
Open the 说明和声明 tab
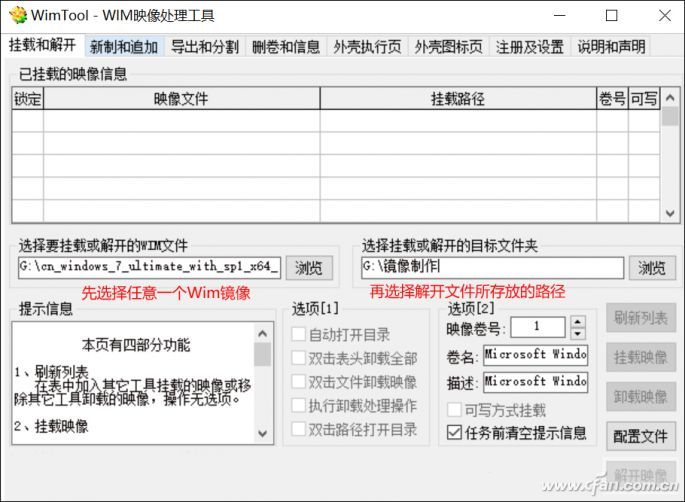click(x=611, y=46)
